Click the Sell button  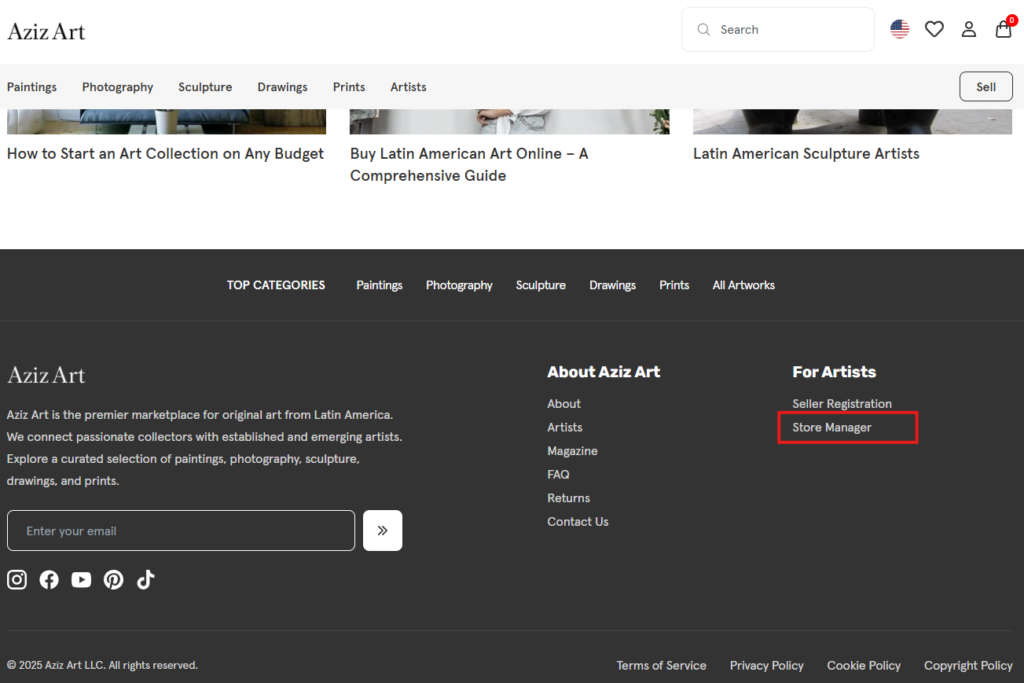coord(985,87)
